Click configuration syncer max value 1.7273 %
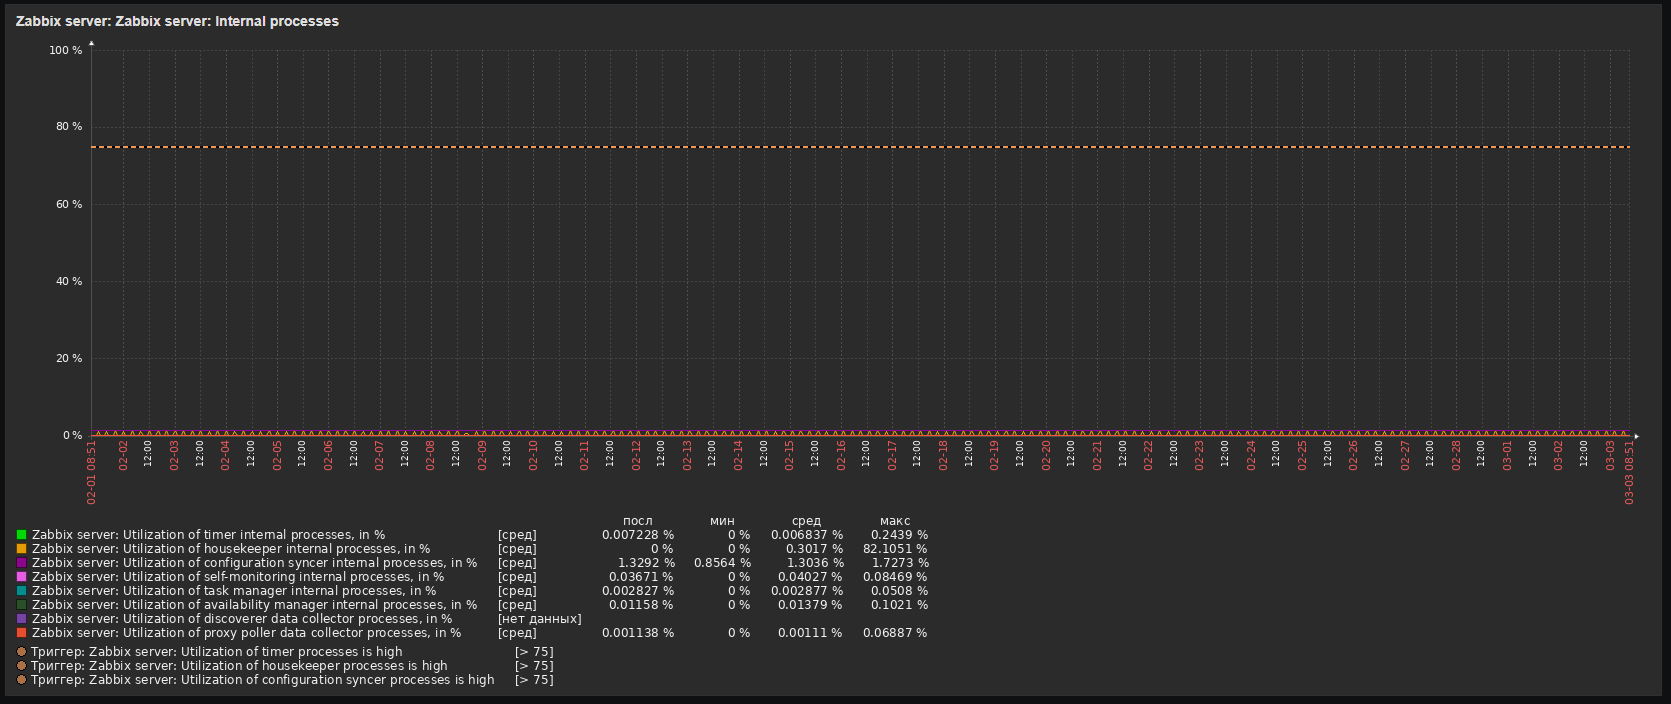This screenshot has width=1671, height=704. point(900,563)
